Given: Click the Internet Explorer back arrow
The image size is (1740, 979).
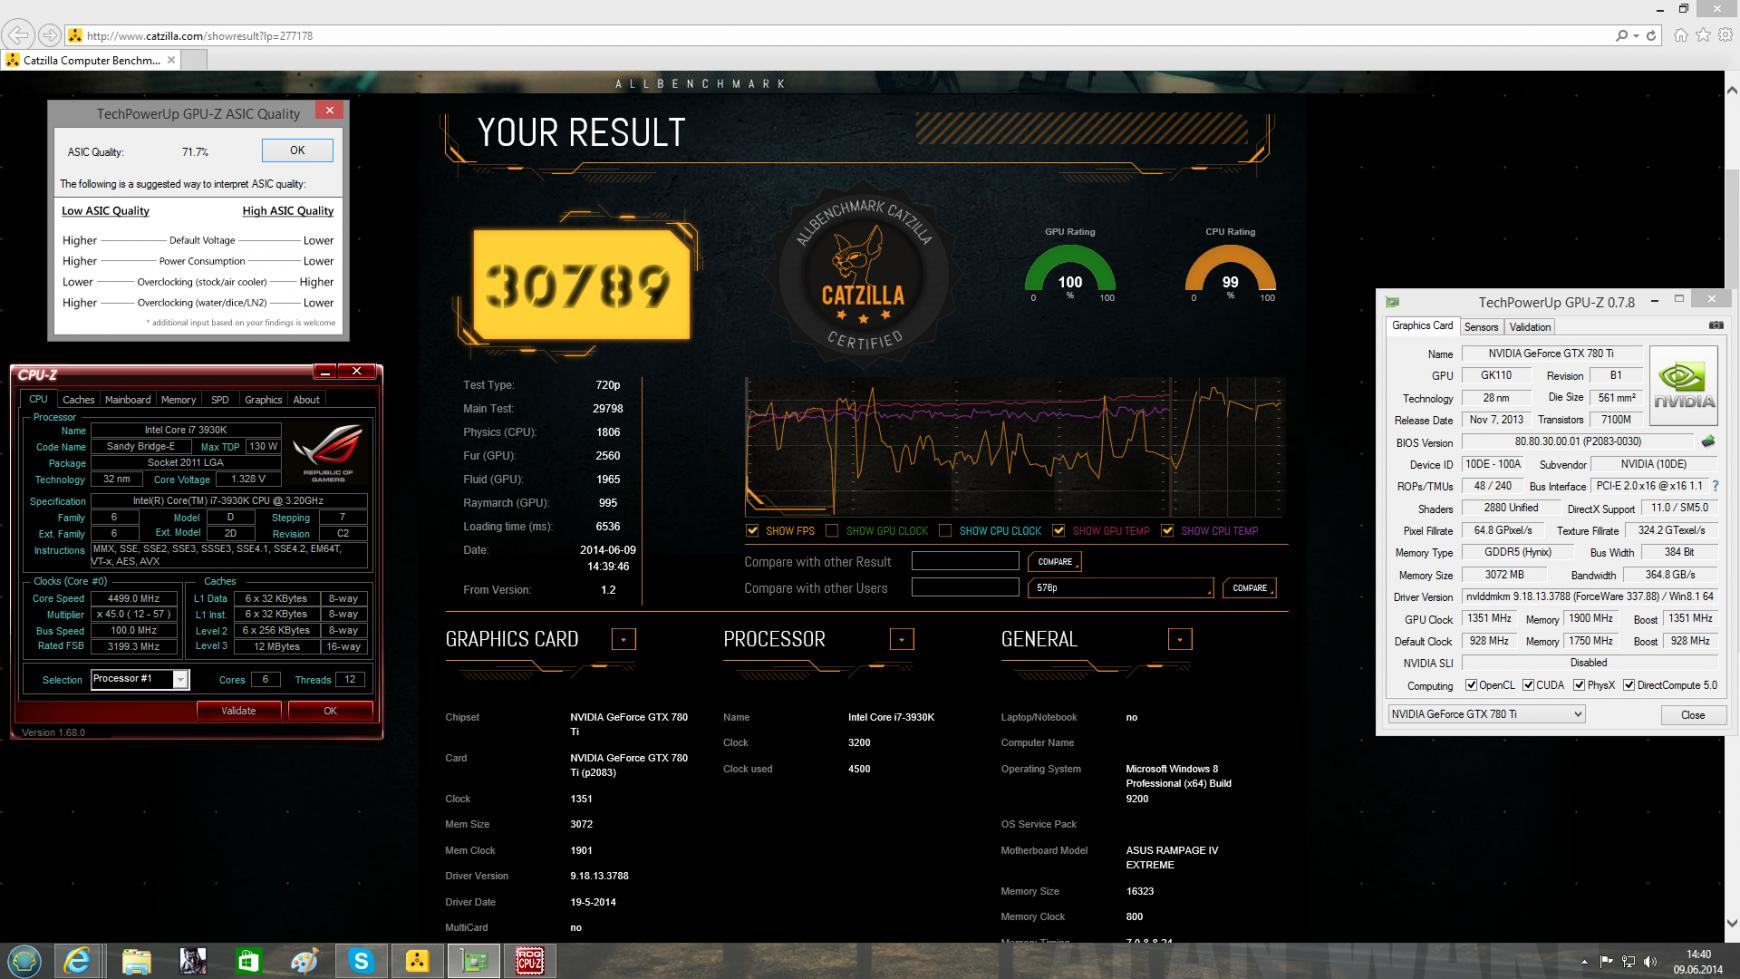Looking at the screenshot, I should coord(19,35).
